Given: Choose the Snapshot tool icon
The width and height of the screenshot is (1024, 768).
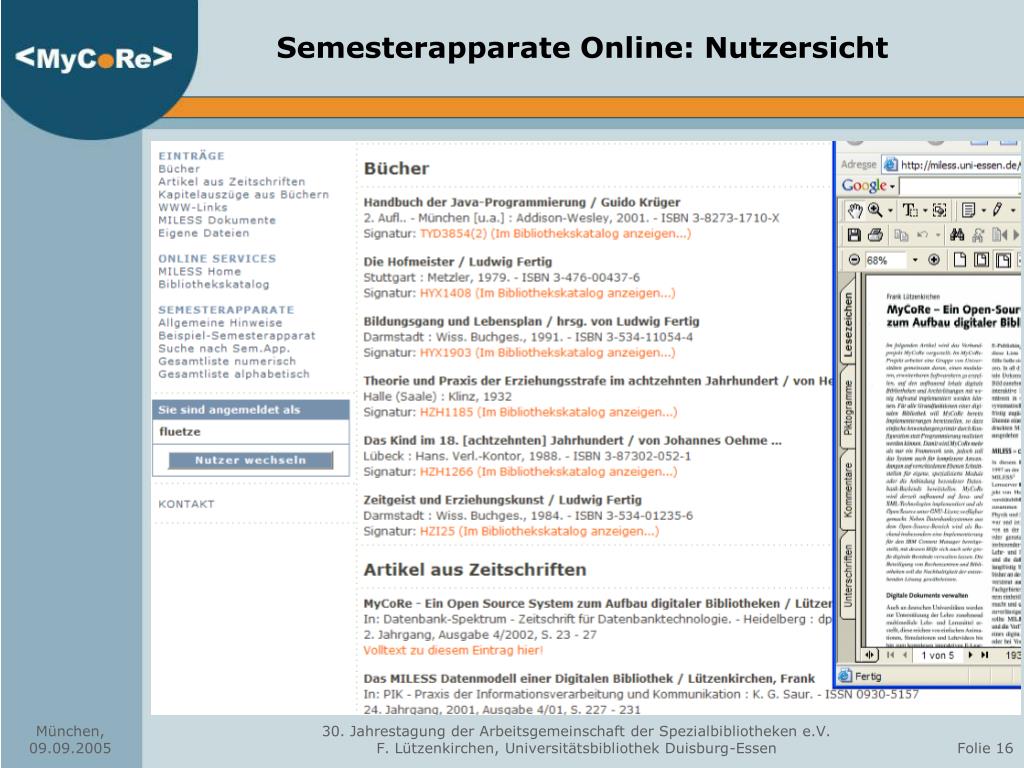Looking at the screenshot, I should (x=939, y=210).
